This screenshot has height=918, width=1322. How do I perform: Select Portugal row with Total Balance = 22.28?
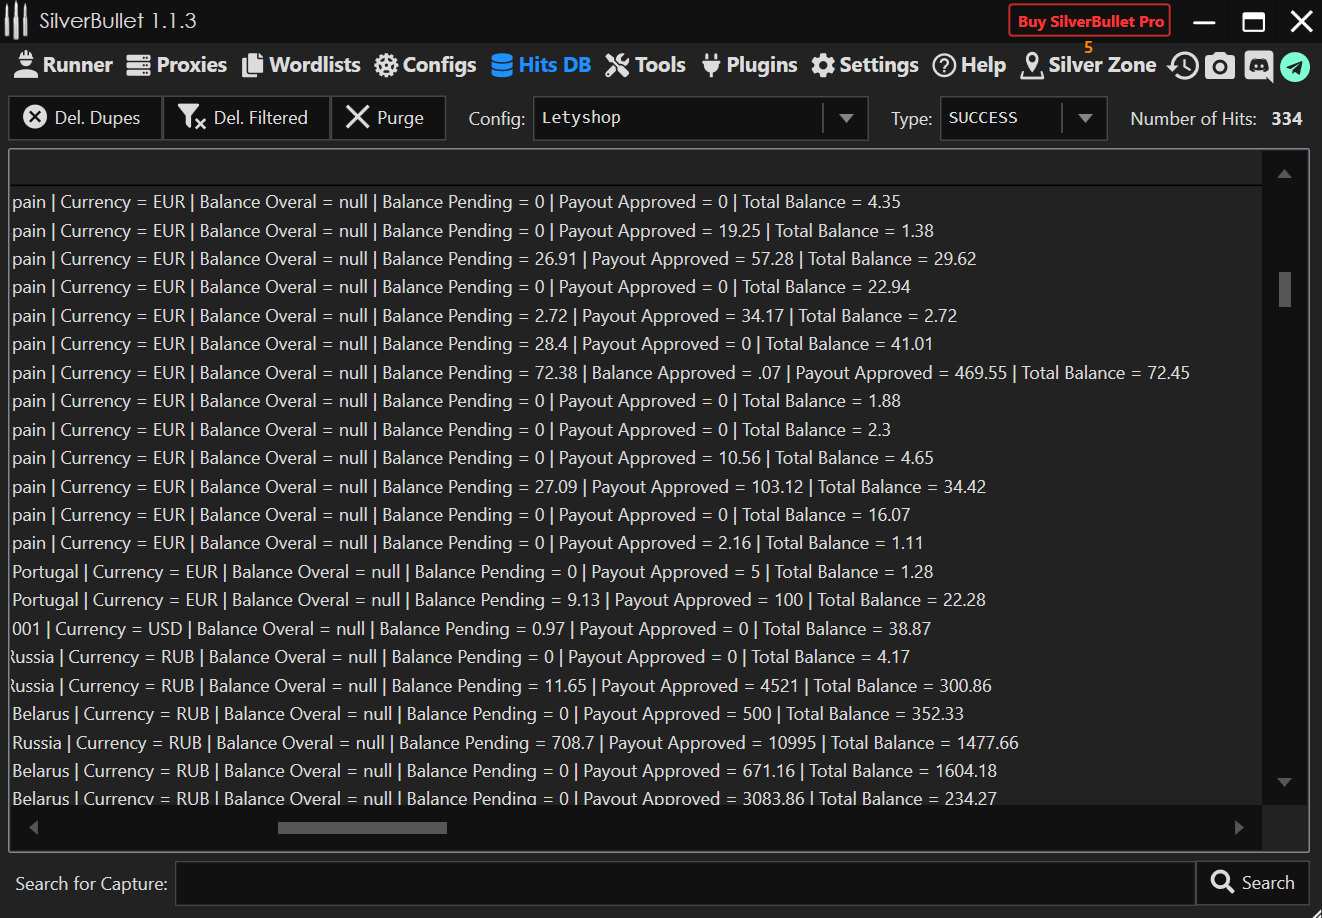[x=636, y=600]
